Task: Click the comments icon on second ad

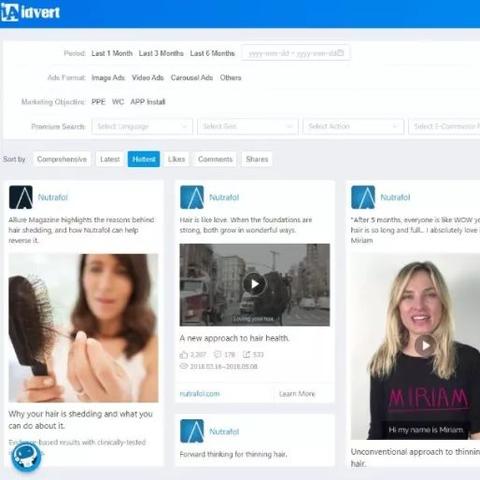Action: pyautogui.click(x=217, y=354)
